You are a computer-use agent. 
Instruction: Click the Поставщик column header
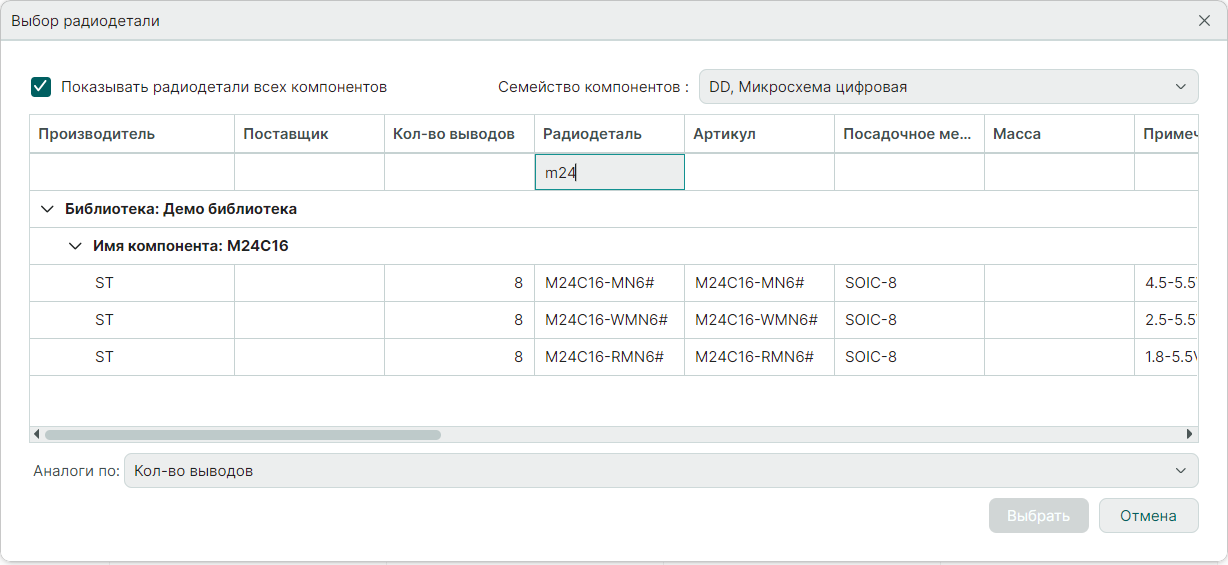coord(309,134)
